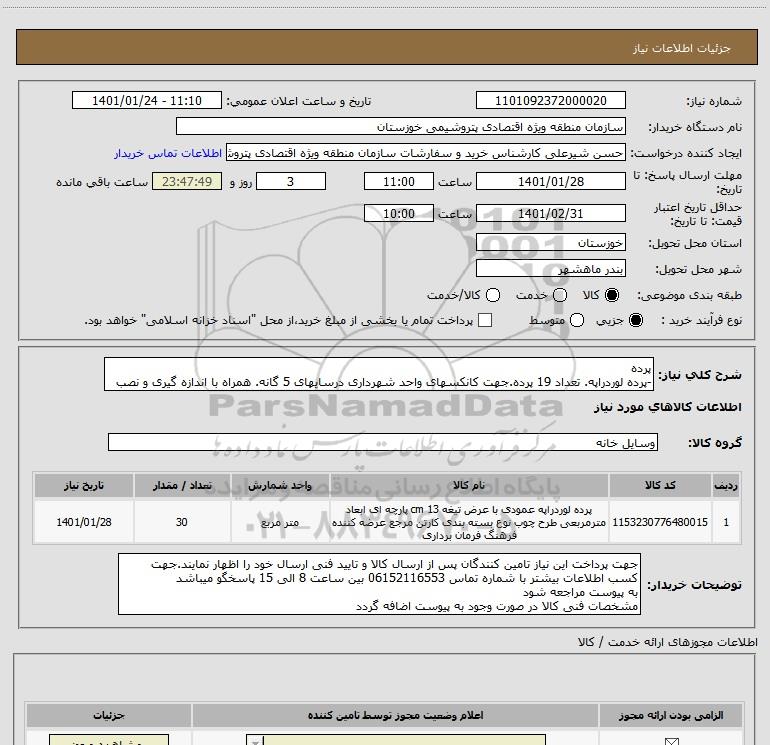This screenshot has width=770, height=745.
Task: Click the remaining time counter 23:47:49
Action: pos(187,181)
